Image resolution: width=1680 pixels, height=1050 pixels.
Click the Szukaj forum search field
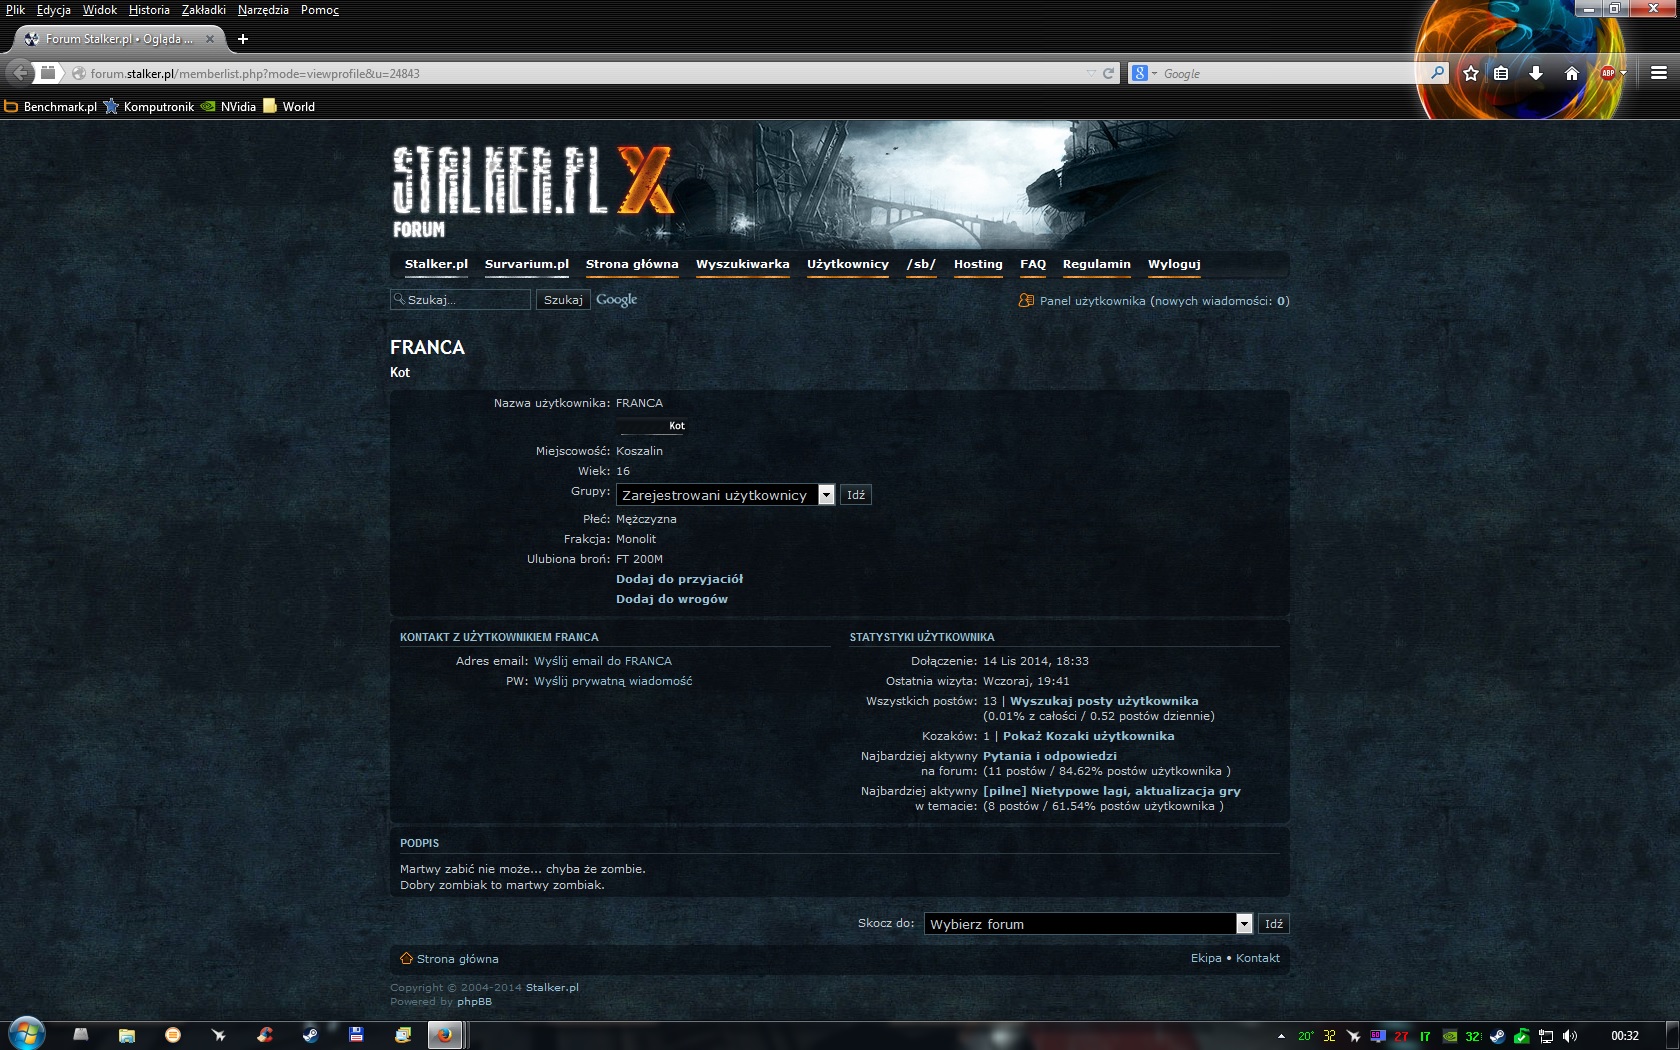pyautogui.click(x=460, y=300)
